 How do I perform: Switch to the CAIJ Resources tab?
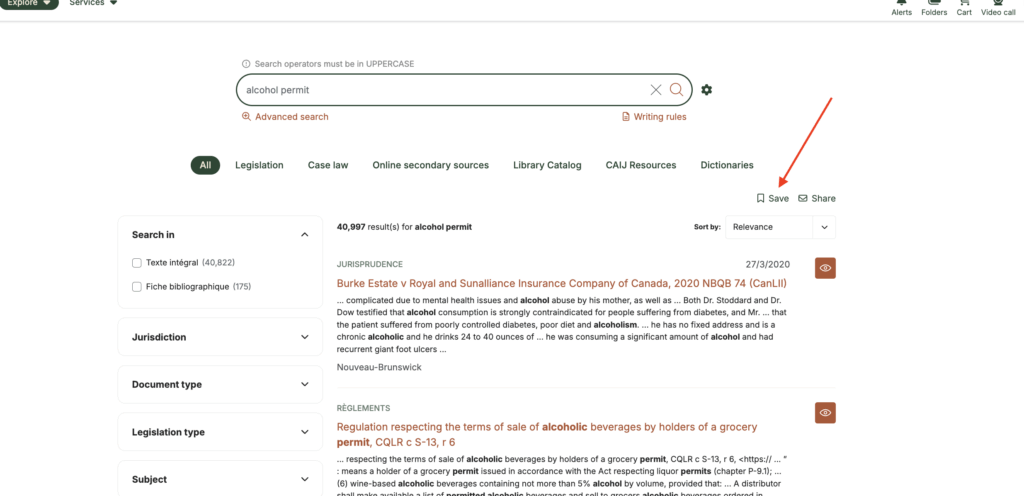pyautogui.click(x=641, y=165)
